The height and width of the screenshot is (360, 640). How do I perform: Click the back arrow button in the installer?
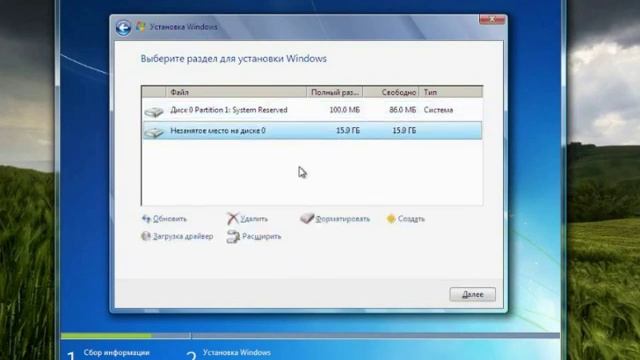click(x=123, y=27)
